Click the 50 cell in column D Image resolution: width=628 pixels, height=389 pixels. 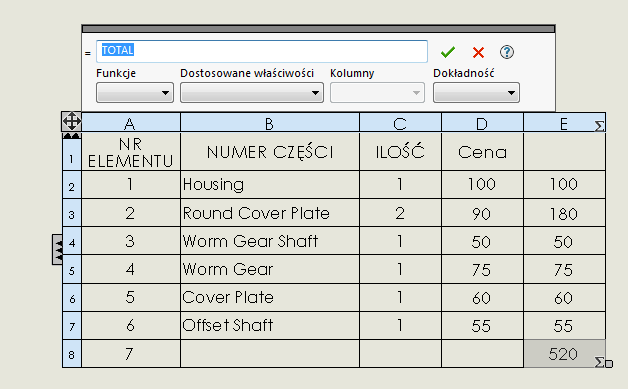pyautogui.click(x=483, y=241)
